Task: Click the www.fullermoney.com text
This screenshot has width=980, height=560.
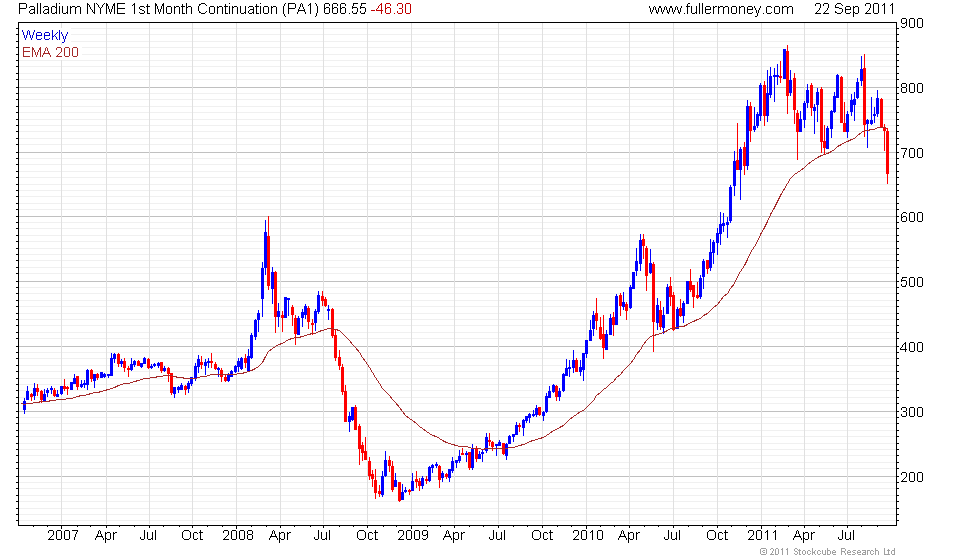Action: point(721,9)
